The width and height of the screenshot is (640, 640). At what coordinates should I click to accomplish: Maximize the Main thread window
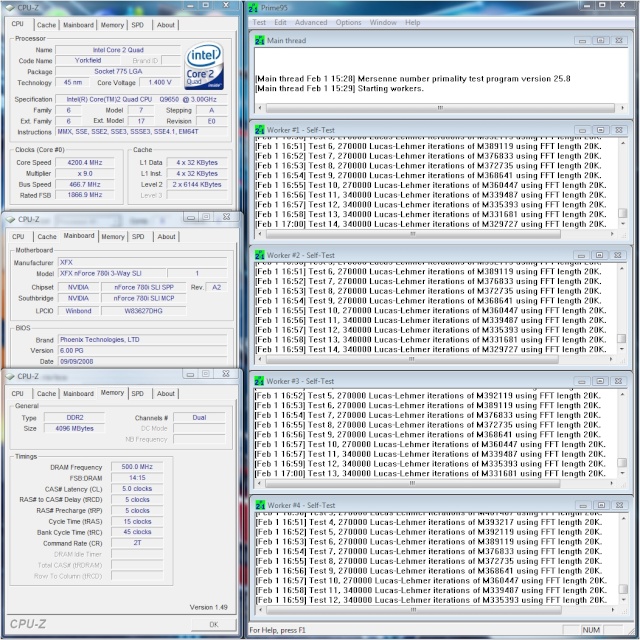(600, 40)
